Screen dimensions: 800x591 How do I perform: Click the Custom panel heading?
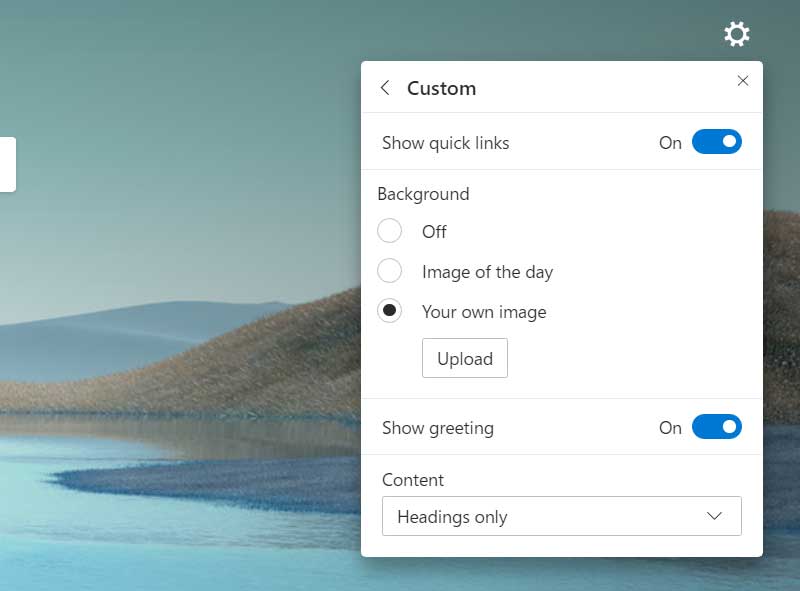pyautogui.click(x=440, y=88)
